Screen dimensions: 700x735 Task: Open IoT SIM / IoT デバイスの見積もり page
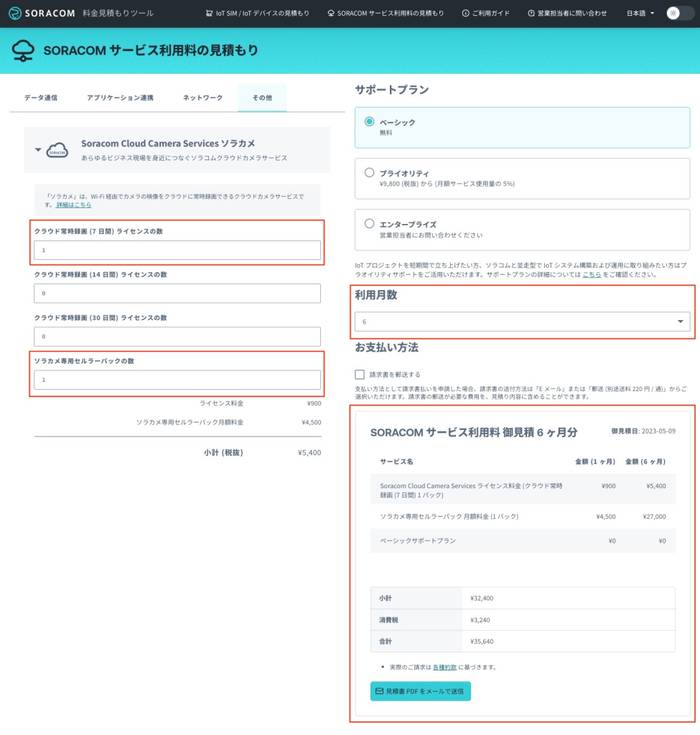tap(257, 13)
